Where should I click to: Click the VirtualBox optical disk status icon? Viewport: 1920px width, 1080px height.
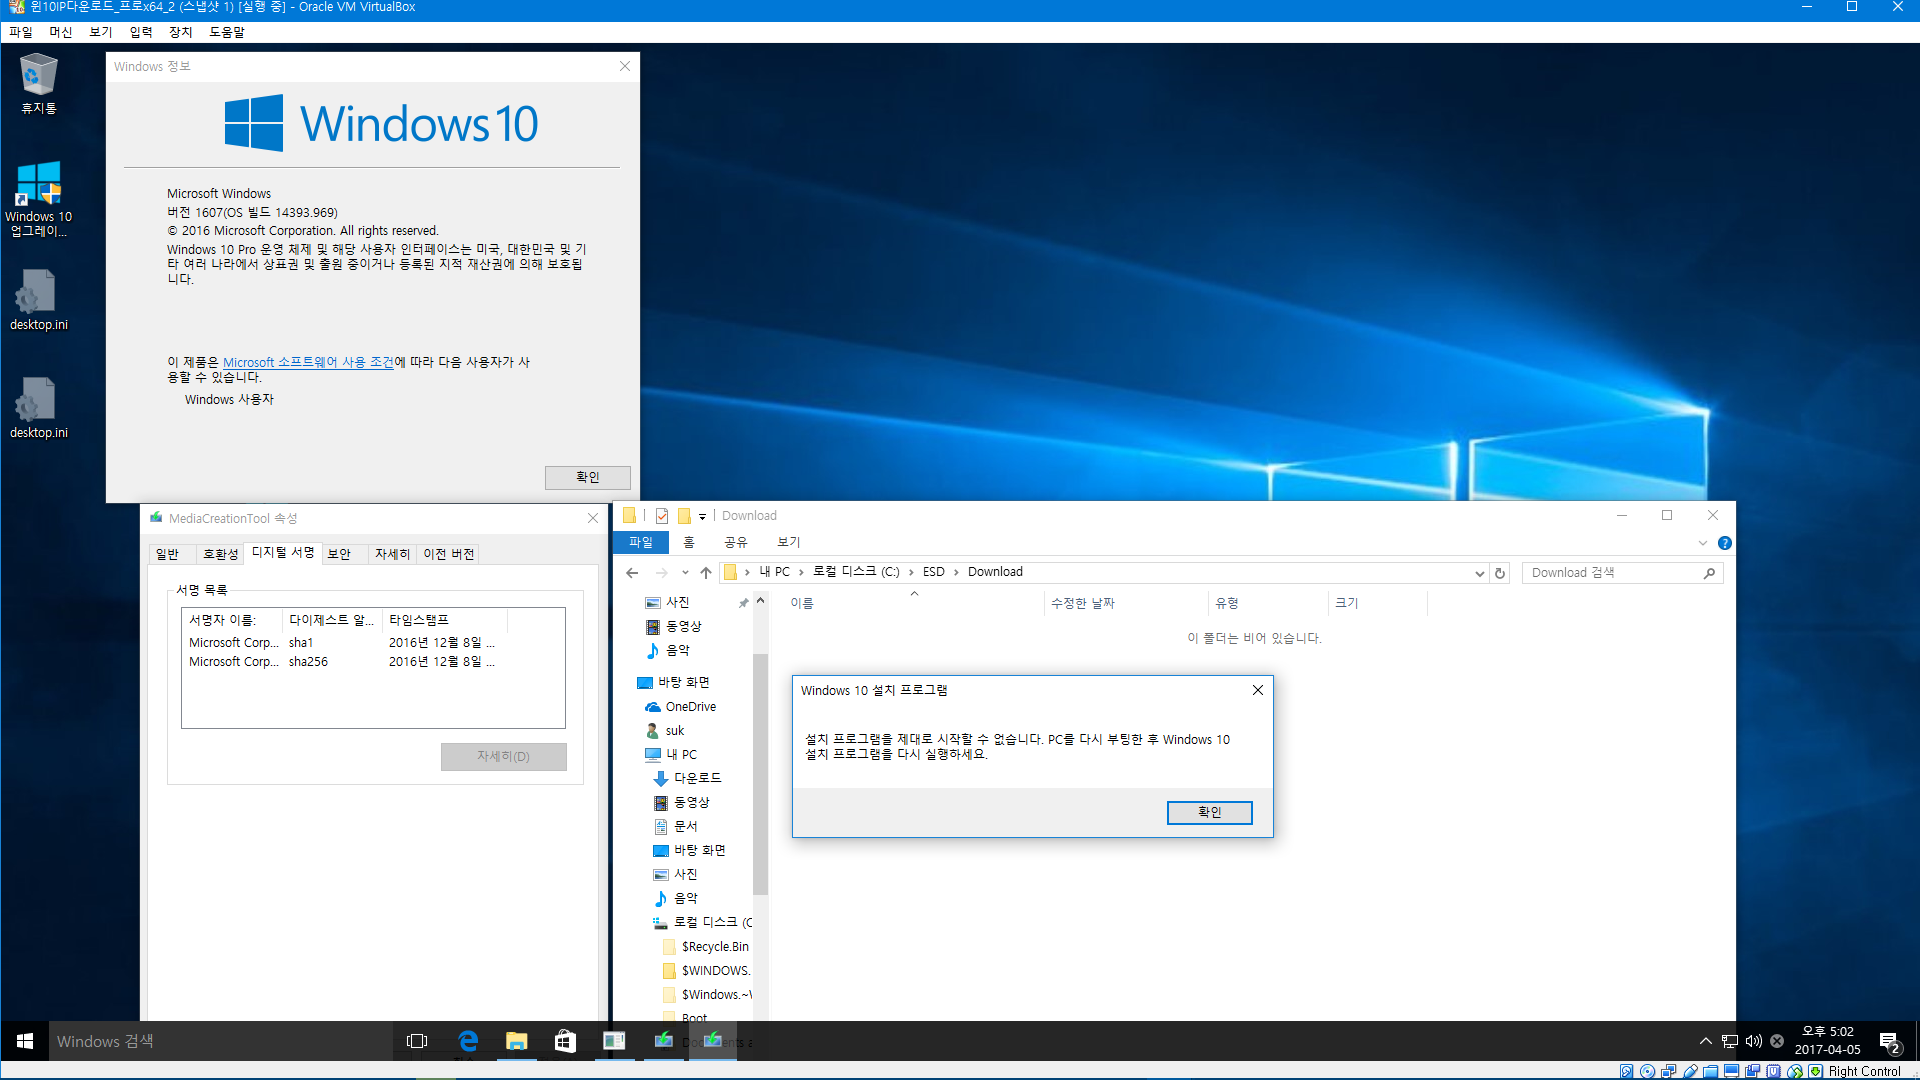point(1647,1071)
